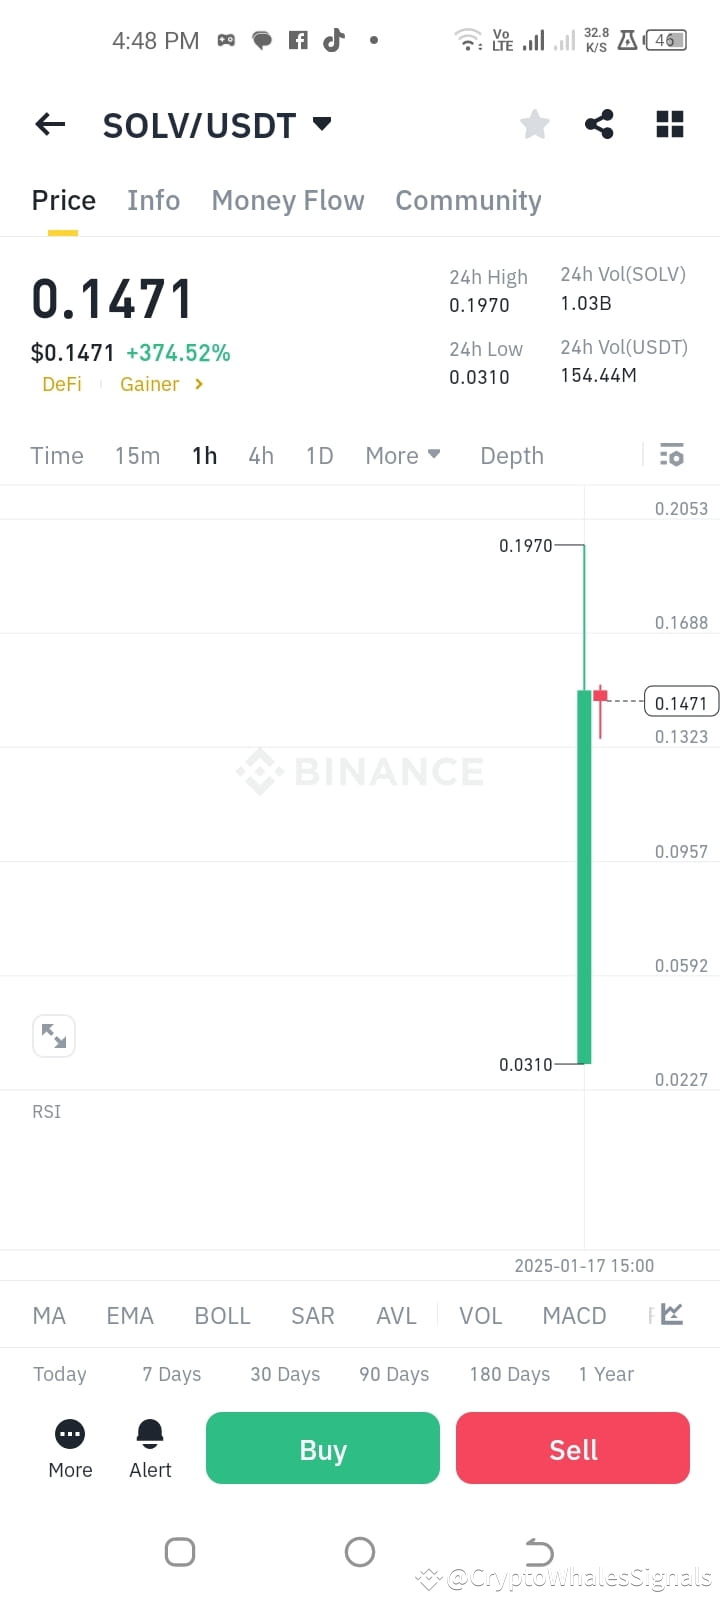Open the More options menu bottom left
720x1600 pixels.
69,1447
